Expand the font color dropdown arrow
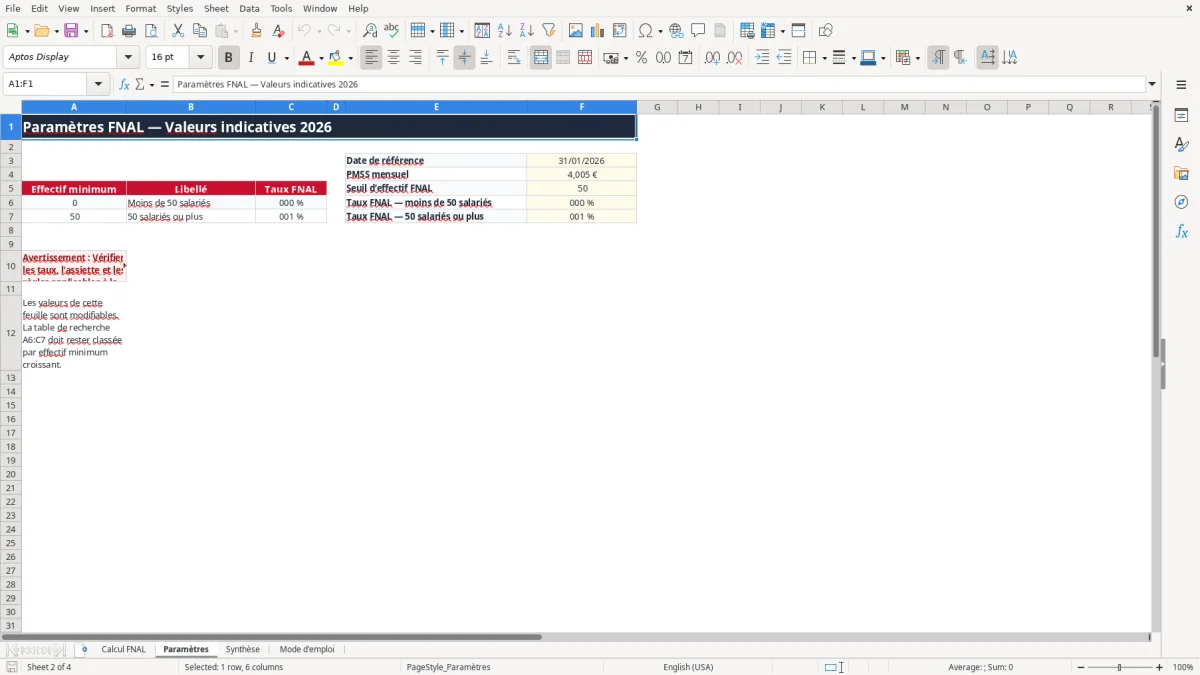Viewport: 1200px width, 675px height. point(321,58)
